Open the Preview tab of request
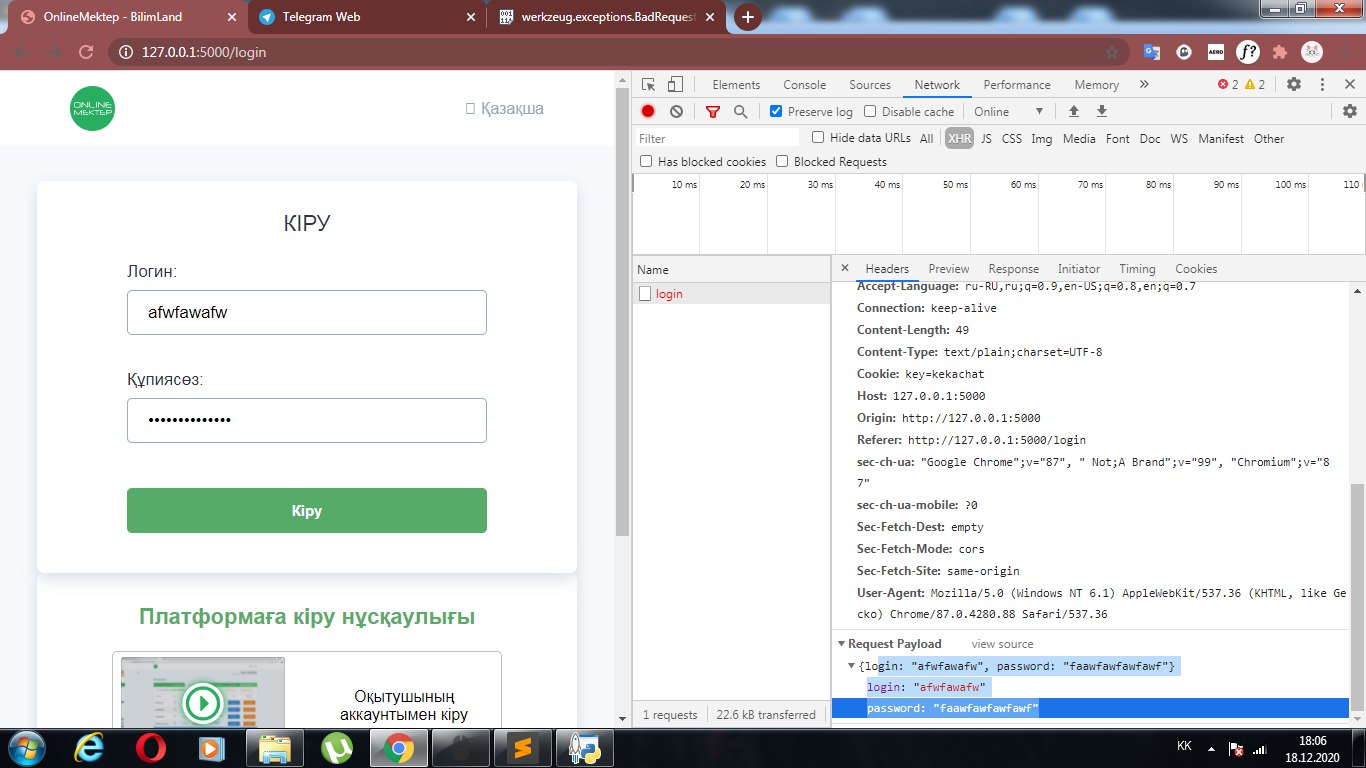This screenshot has height=768, width=1366. pos(949,269)
